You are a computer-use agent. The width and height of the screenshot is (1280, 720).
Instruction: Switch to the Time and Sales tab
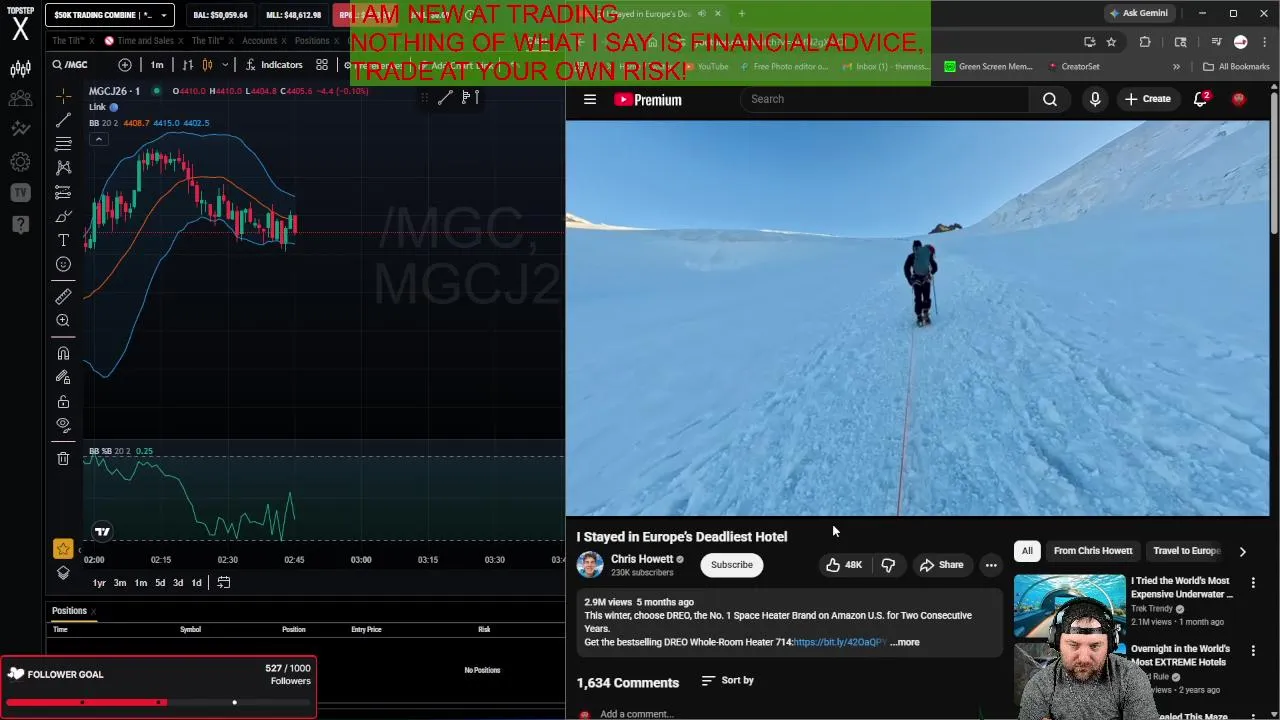click(x=145, y=41)
